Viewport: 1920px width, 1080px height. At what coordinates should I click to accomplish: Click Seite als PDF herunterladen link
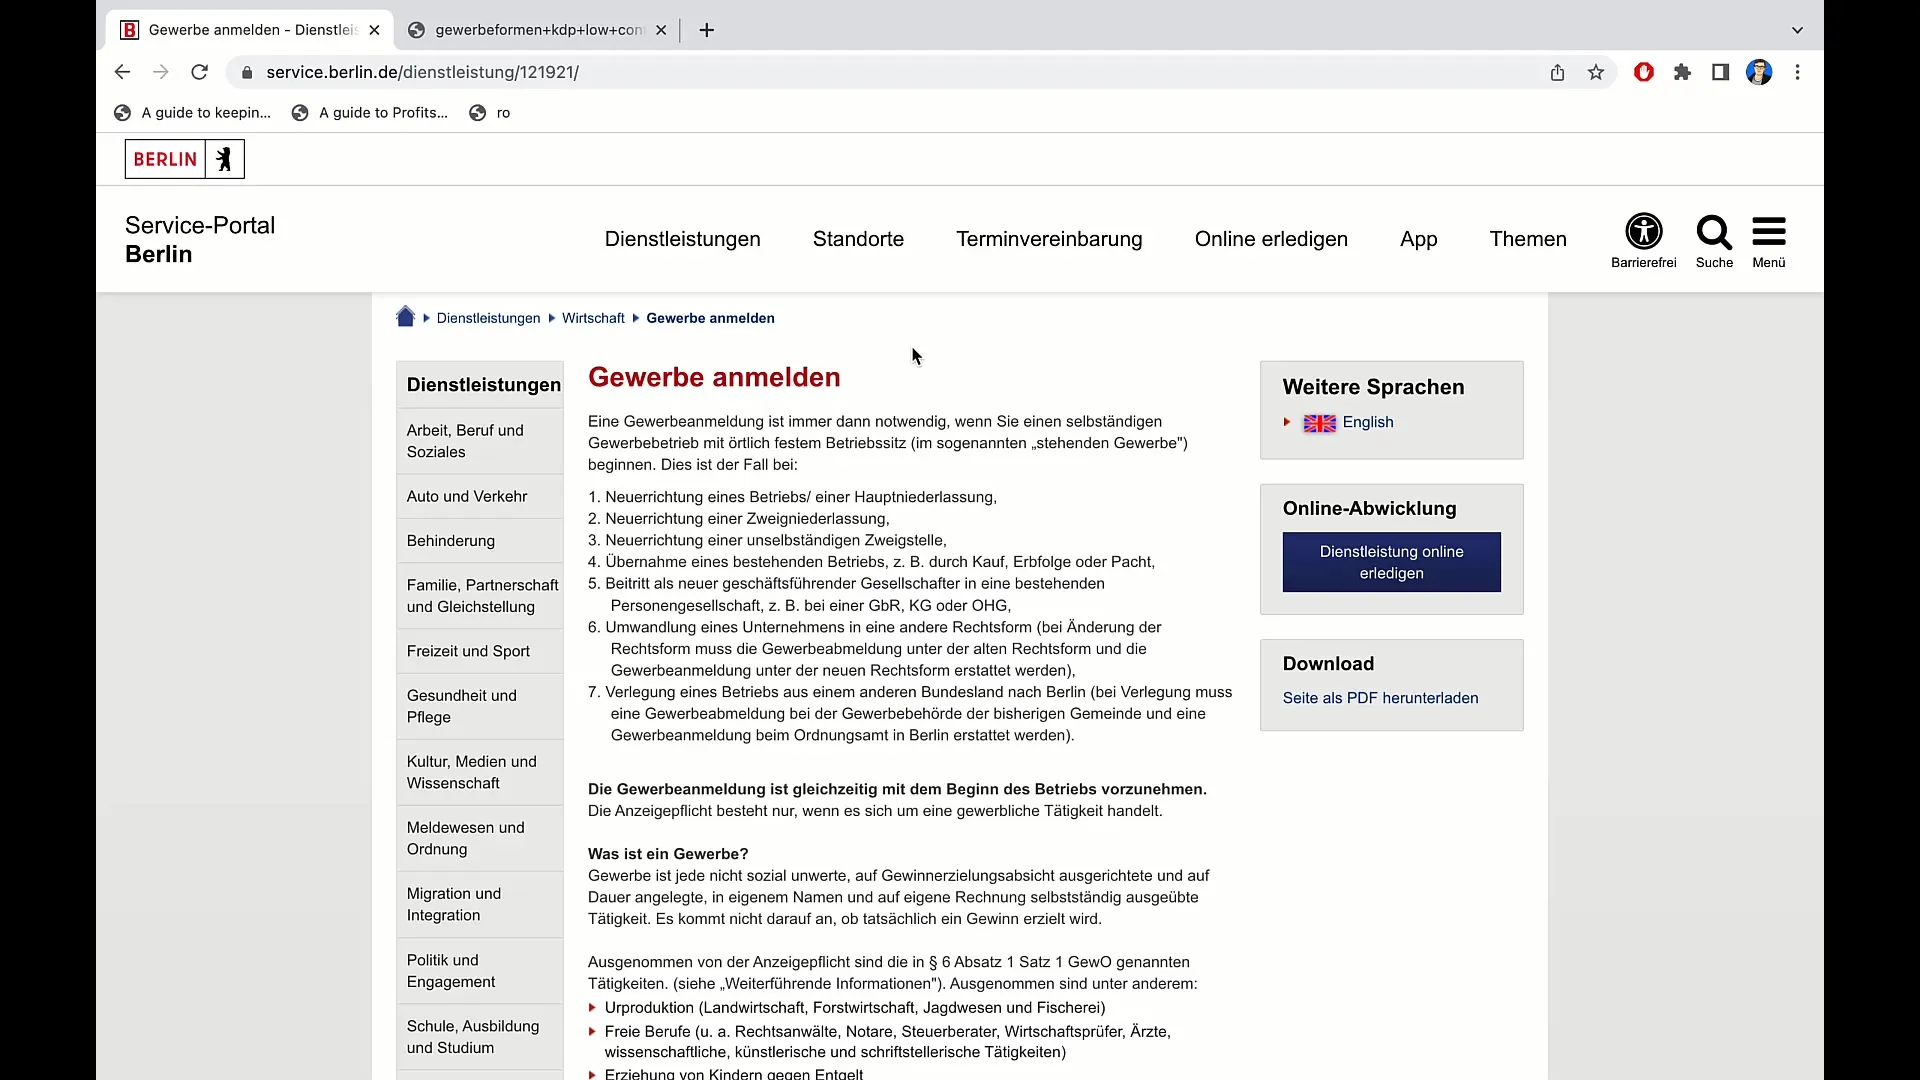pos(1381,698)
